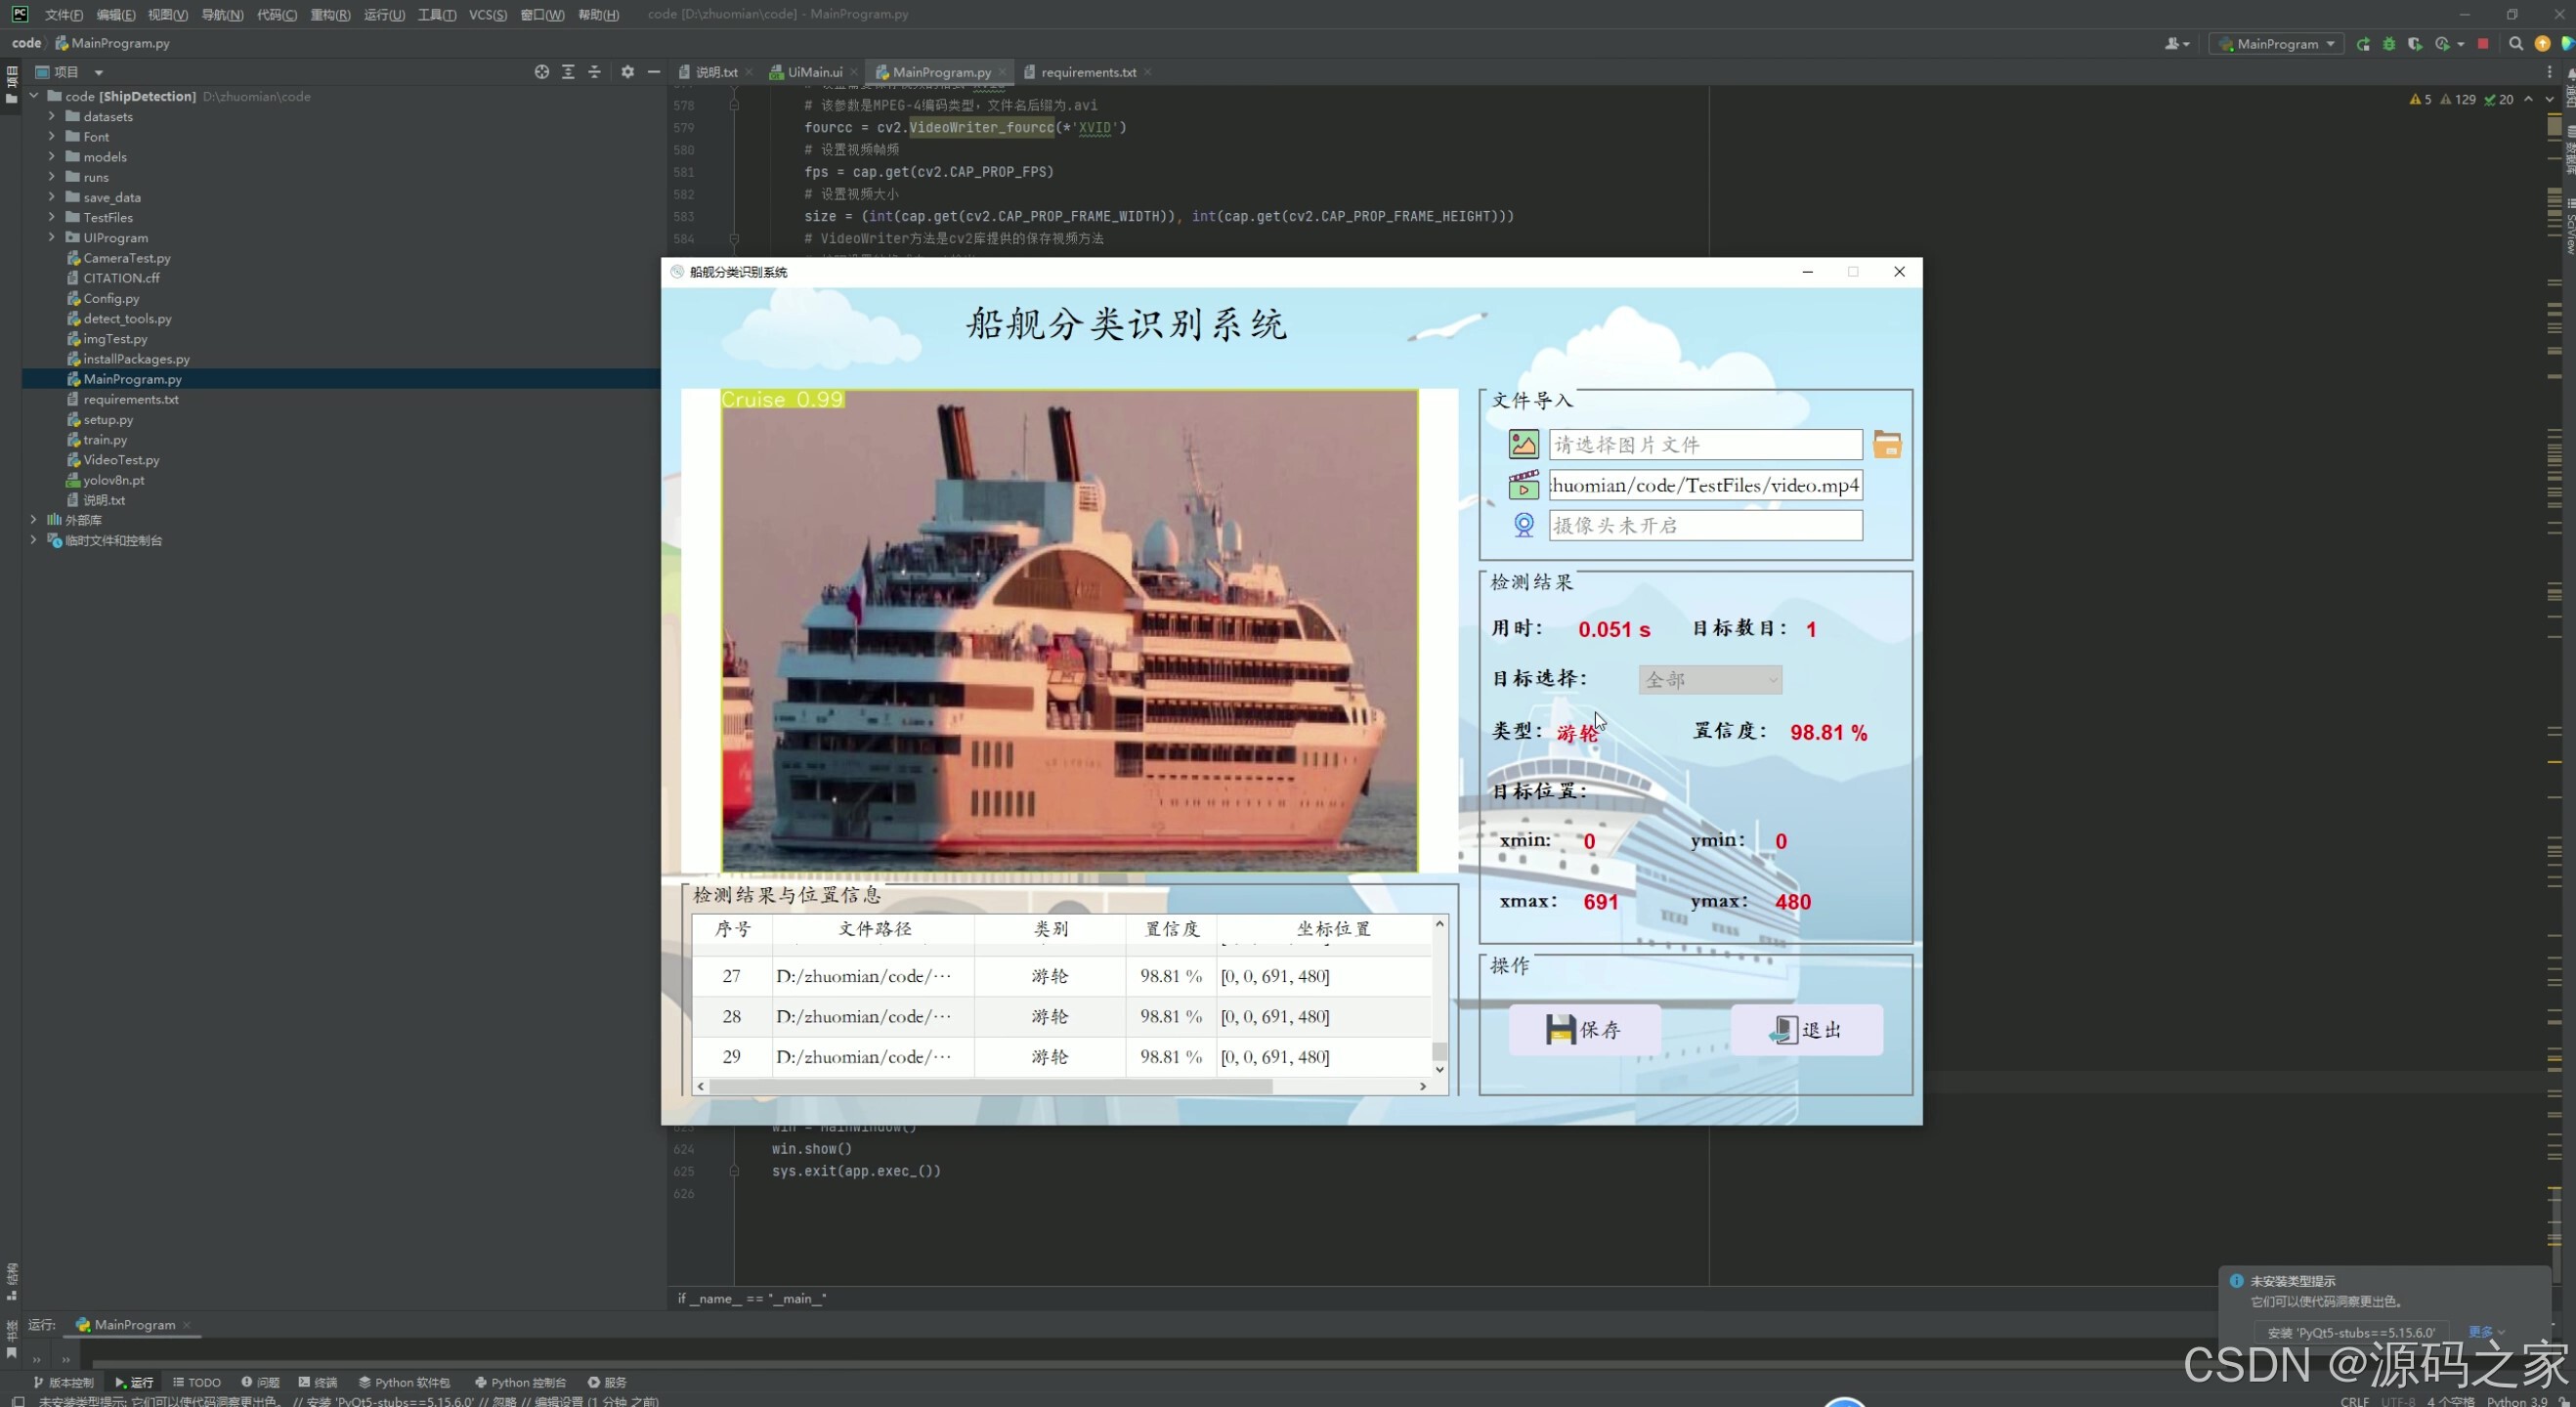Expand the models folder
This screenshot has height=1407, width=2576.
pos(51,157)
